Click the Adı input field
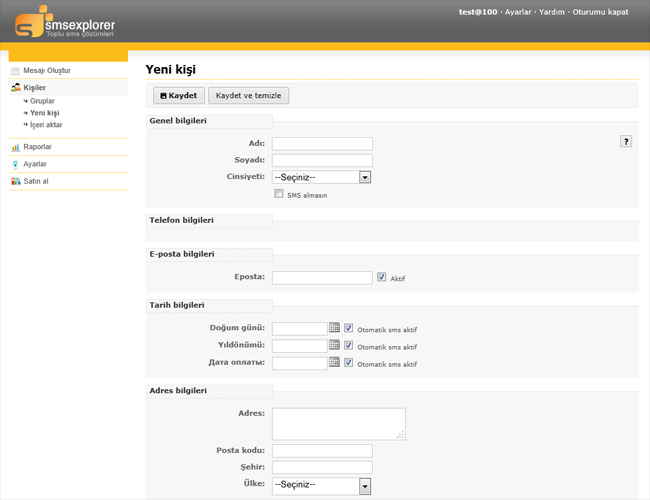Screen dimensions: 650x500 tap(322, 144)
